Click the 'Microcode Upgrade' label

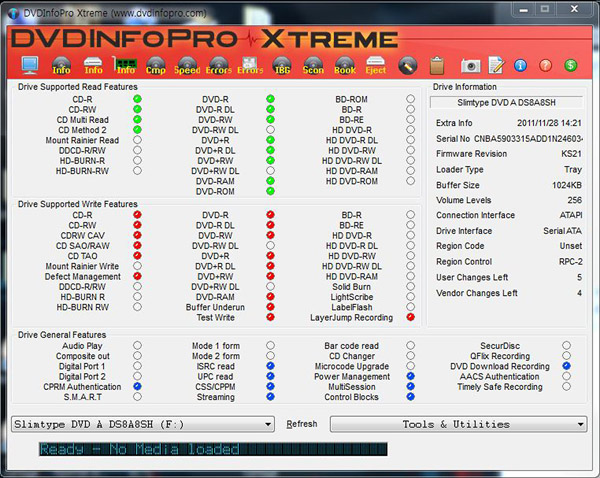coord(352,366)
